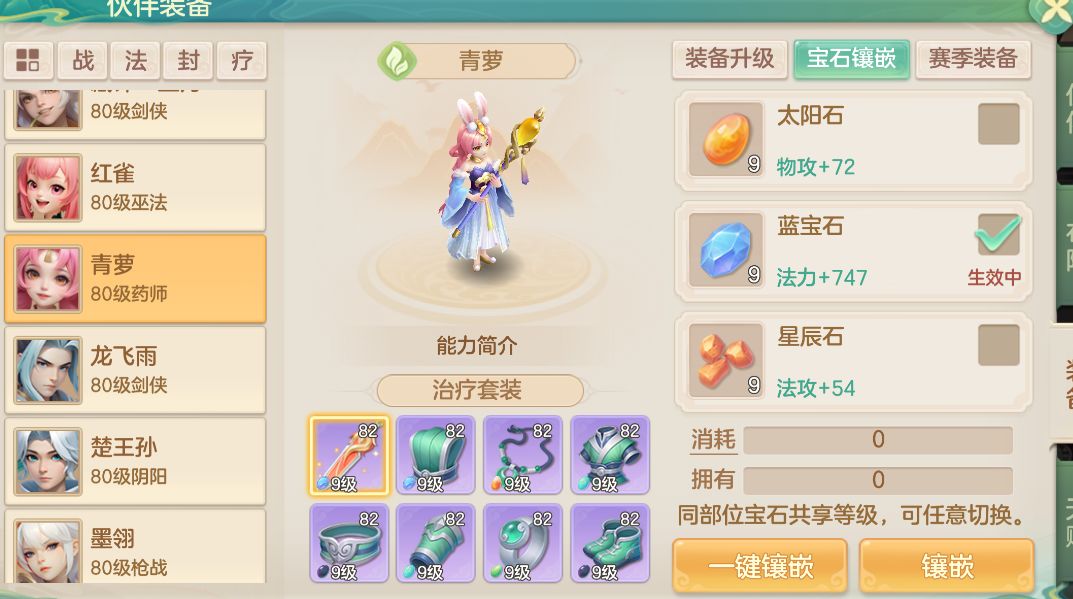Select the bead necklace equipment slot
This screenshot has height=599, width=1073.
523,455
